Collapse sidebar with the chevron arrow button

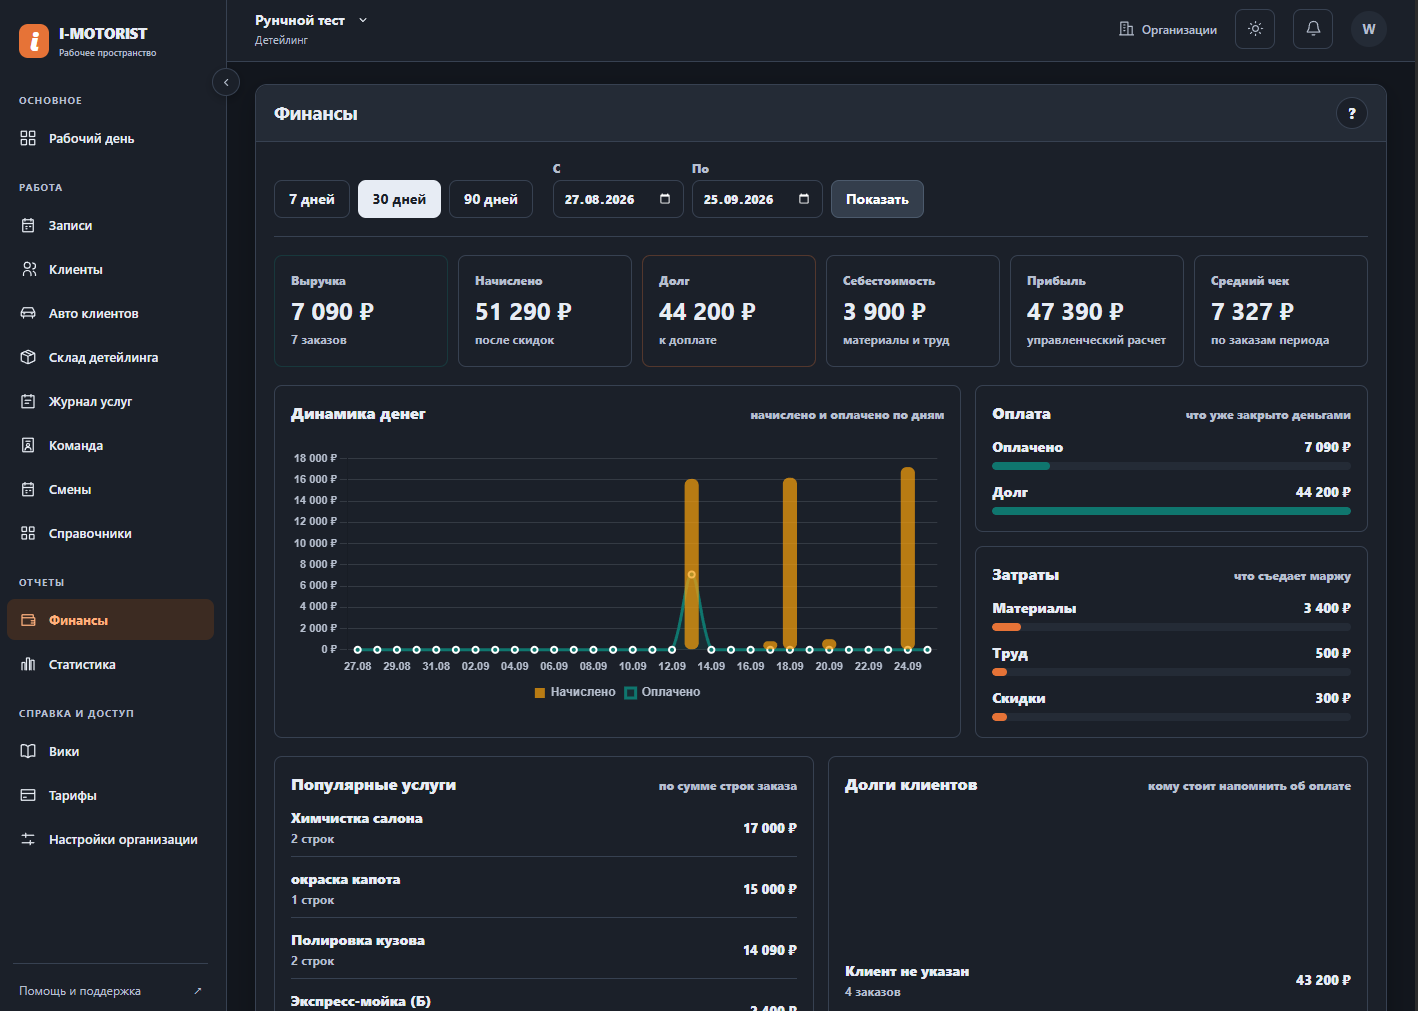pos(226,82)
